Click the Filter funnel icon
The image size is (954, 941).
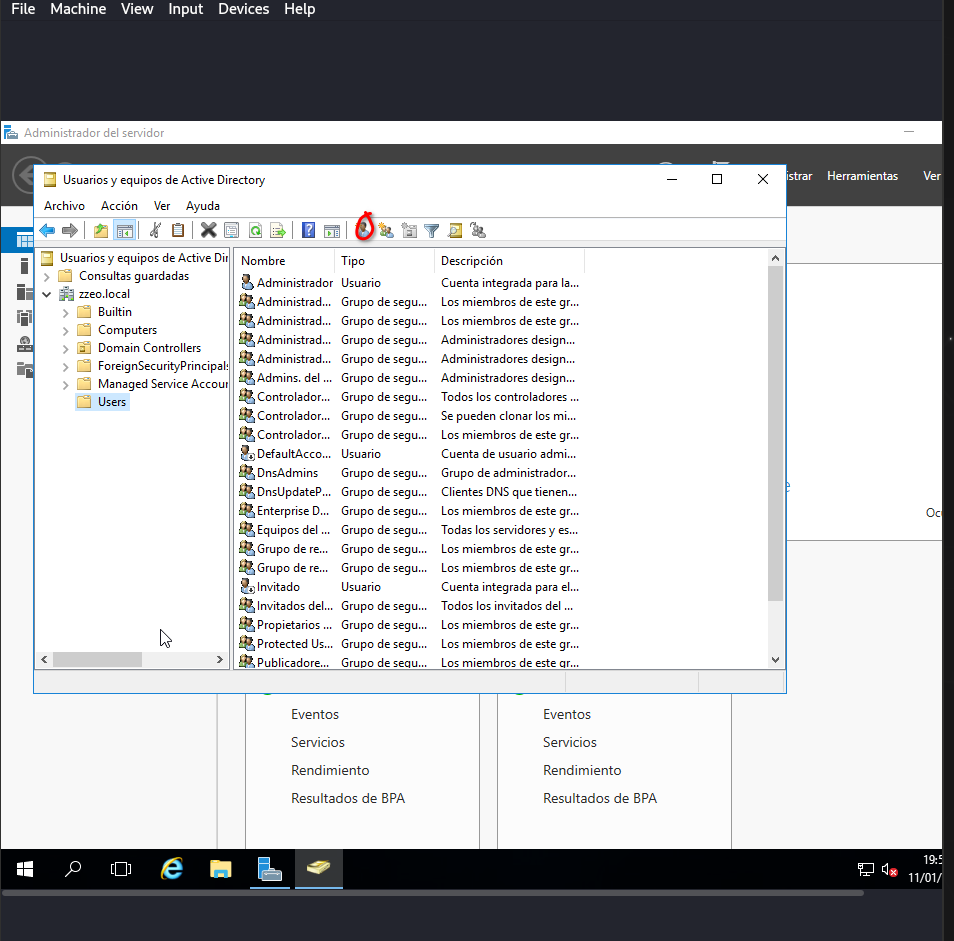pyautogui.click(x=431, y=231)
